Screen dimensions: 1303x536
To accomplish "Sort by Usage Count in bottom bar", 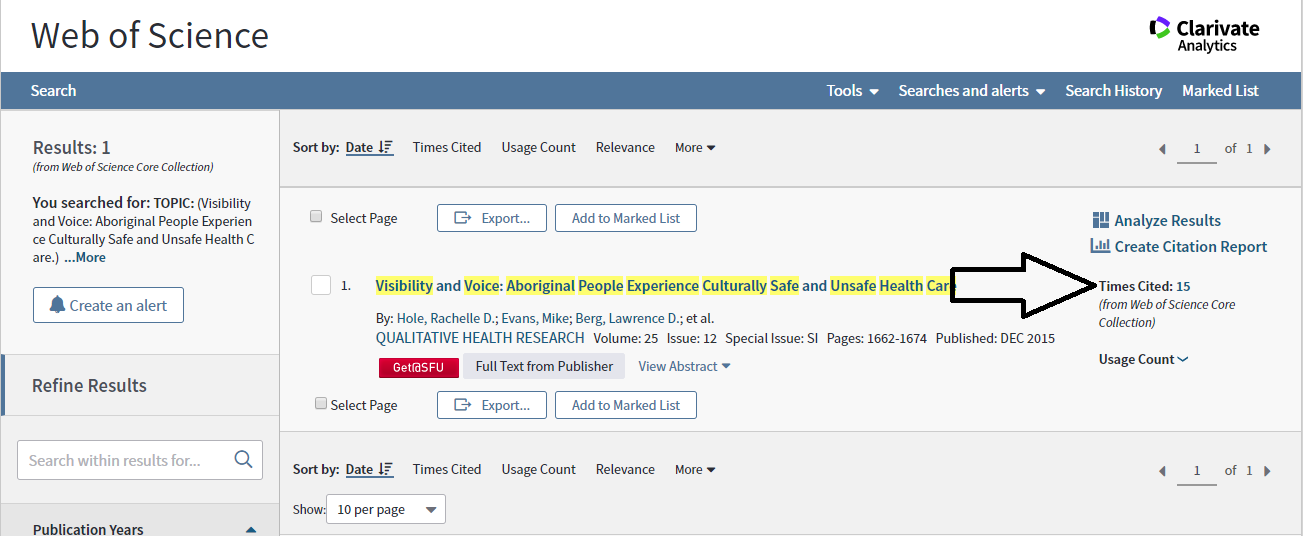I will click(x=539, y=469).
